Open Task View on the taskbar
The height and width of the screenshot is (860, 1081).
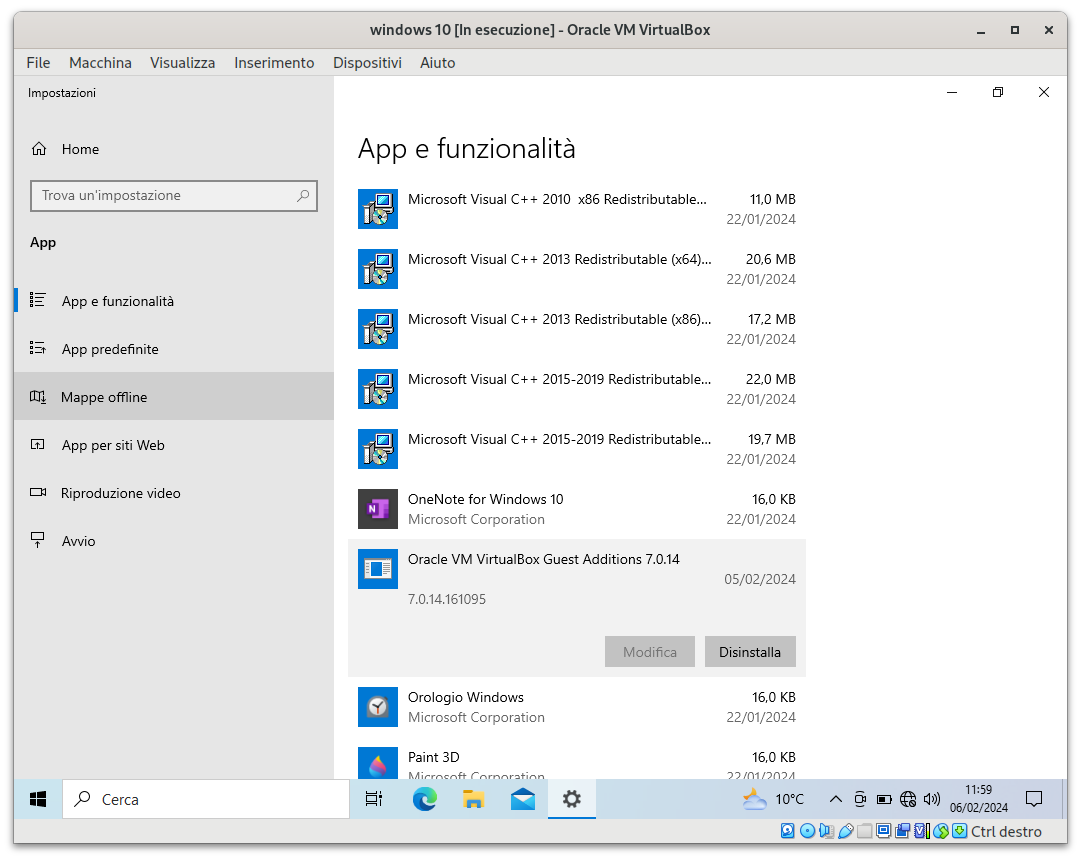374,799
